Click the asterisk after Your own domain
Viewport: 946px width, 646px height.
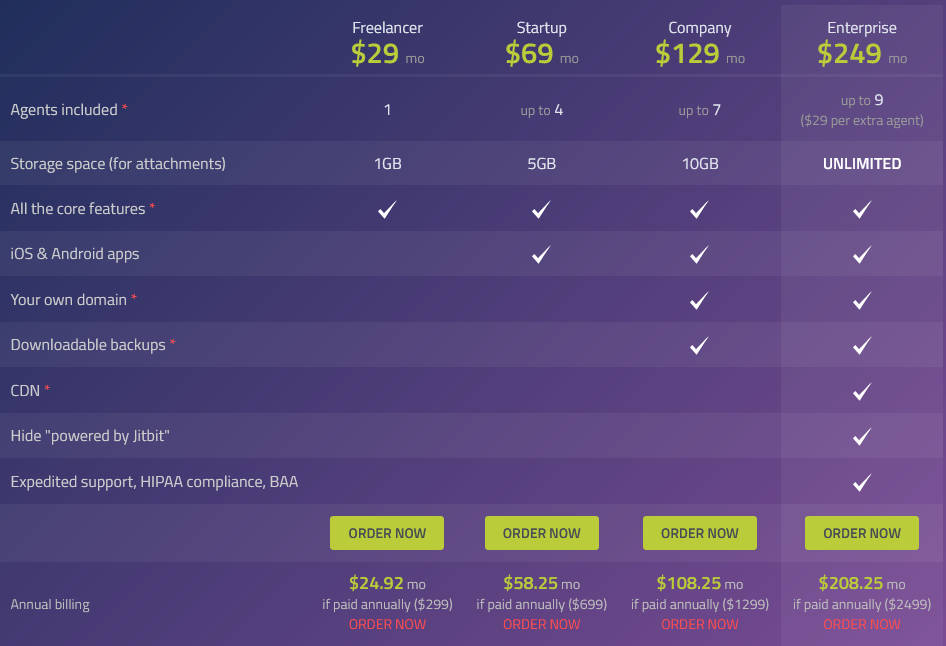pos(135,296)
